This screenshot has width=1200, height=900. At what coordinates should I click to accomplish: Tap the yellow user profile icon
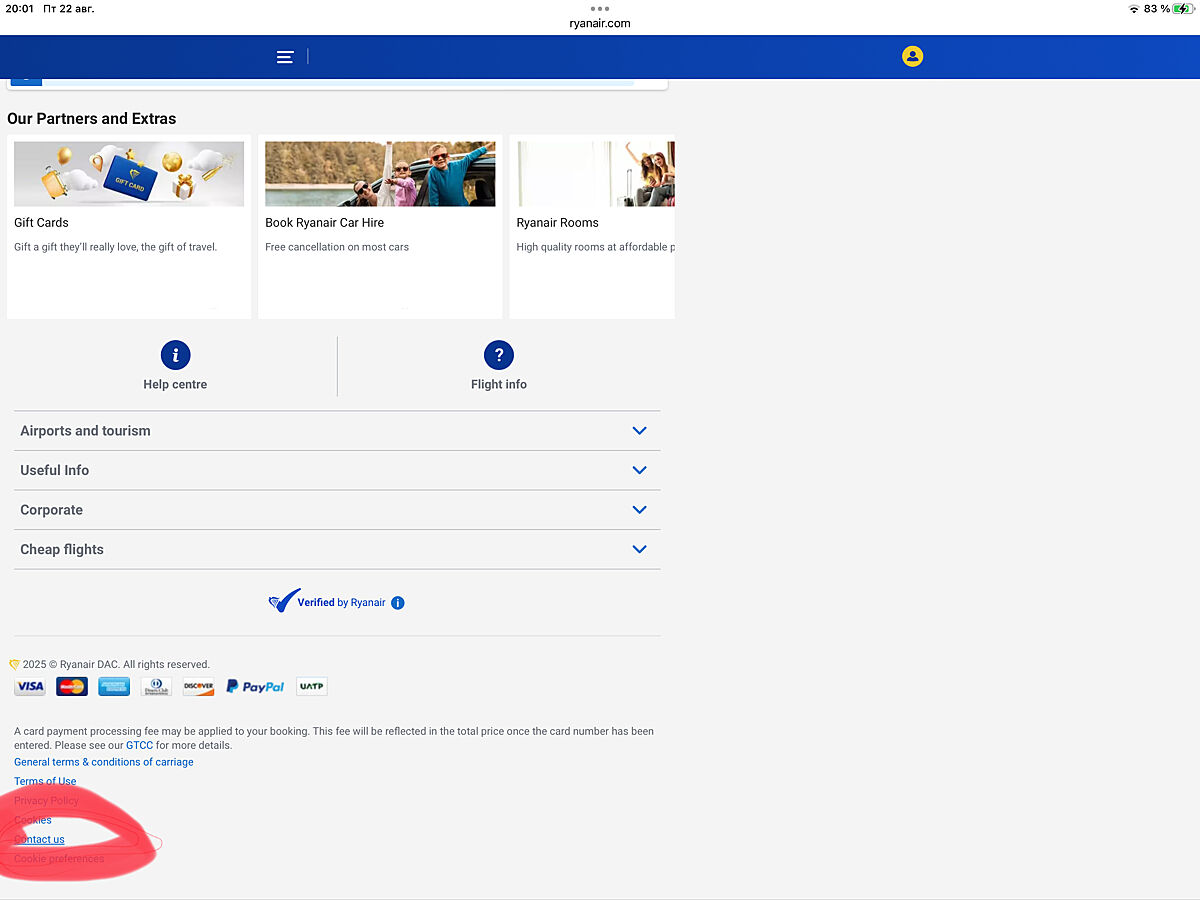coord(912,57)
